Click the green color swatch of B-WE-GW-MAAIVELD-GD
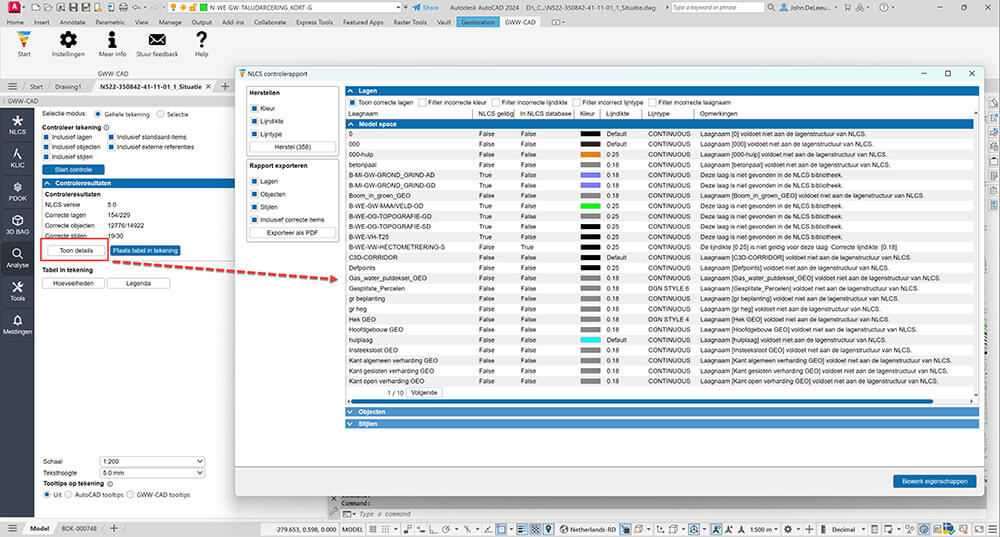 pyautogui.click(x=591, y=206)
